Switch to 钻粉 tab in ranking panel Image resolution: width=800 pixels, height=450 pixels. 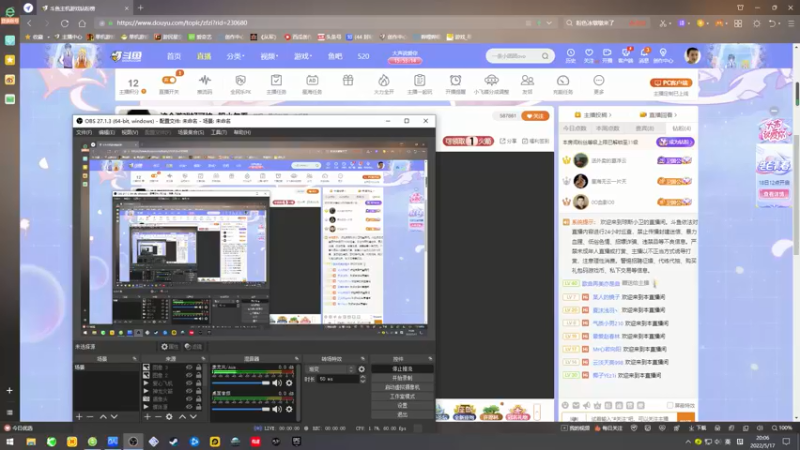click(x=681, y=129)
